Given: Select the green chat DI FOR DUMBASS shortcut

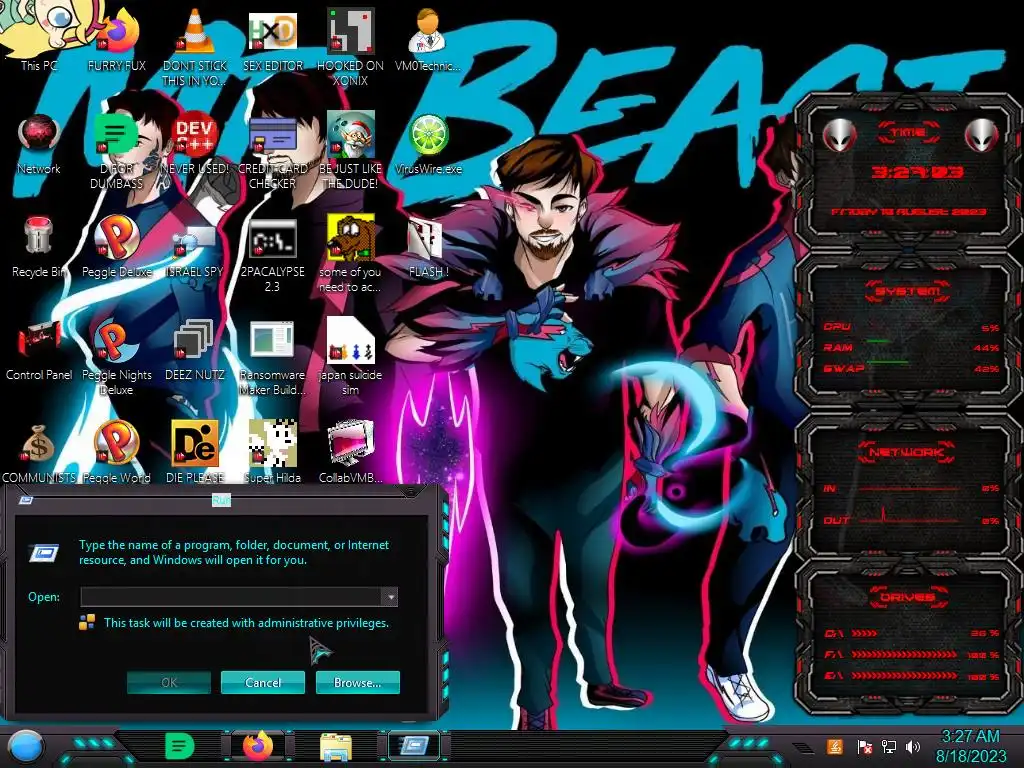Looking at the screenshot, I should tap(116, 150).
